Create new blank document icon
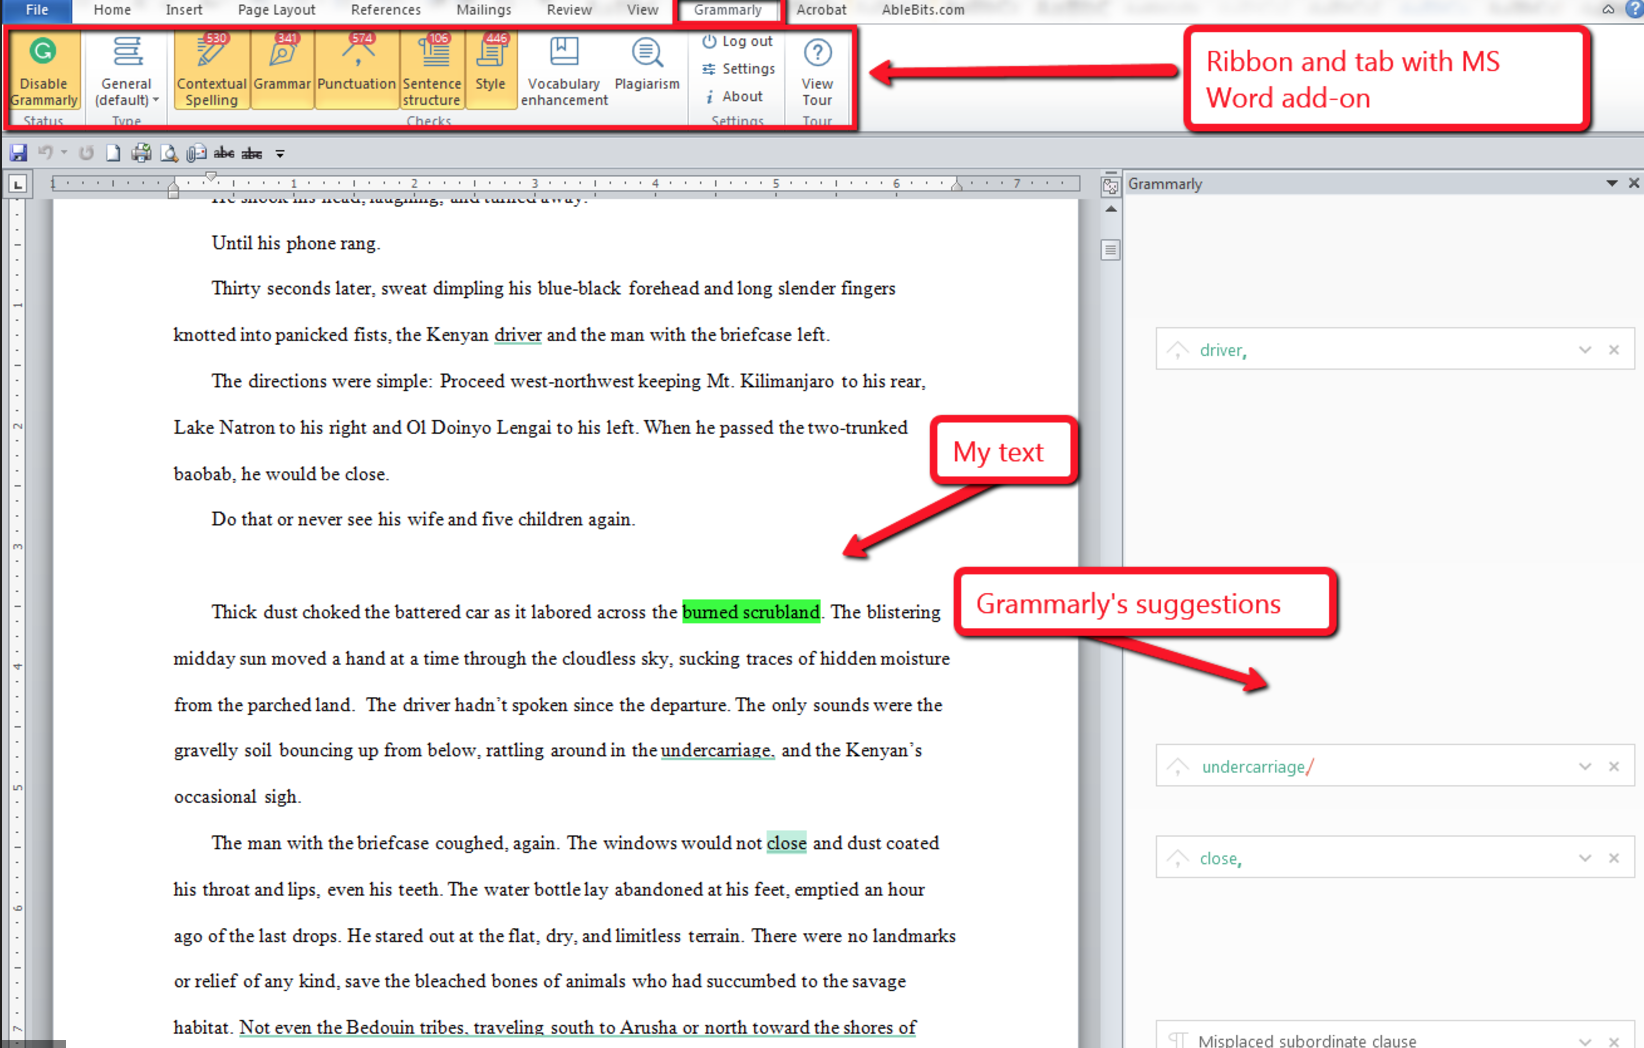Viewport: 1644px width, 1048px height. point(113,153)
